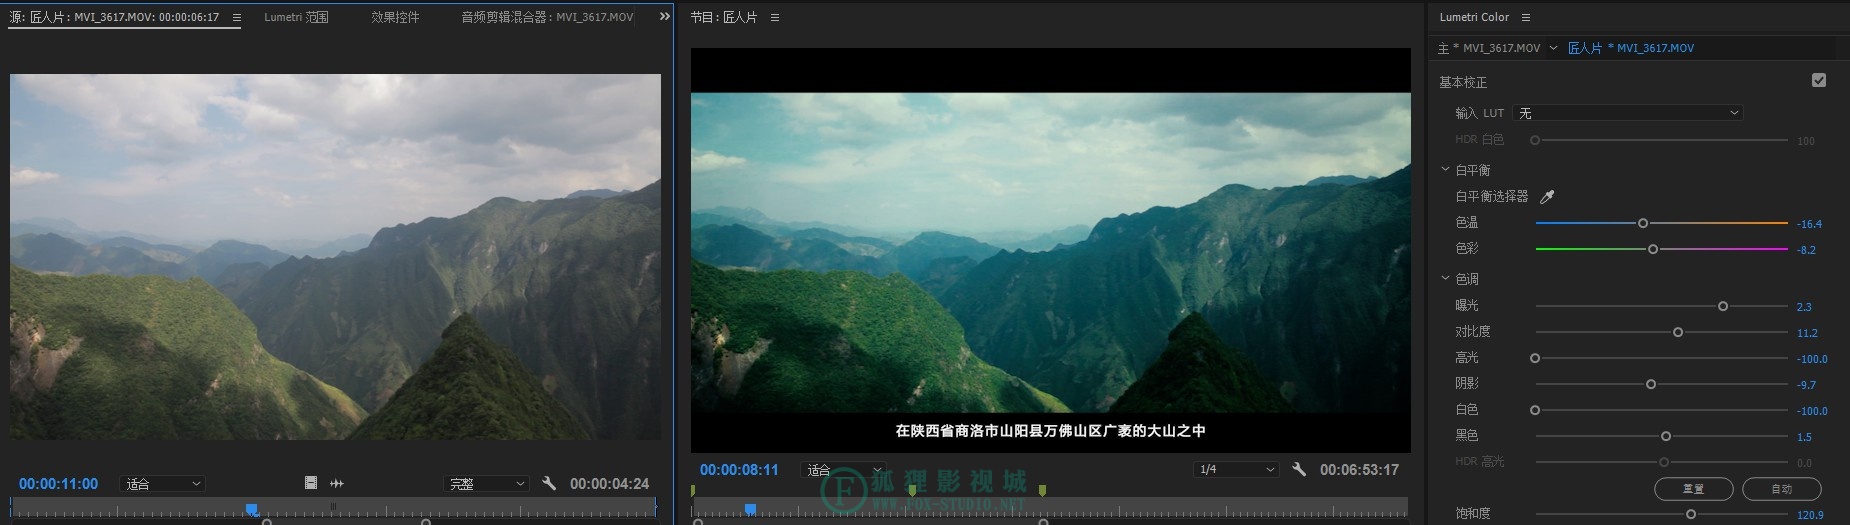
Task: Select the 主 * MVI_3617.MOV master tab
Action: [1489, 48]
